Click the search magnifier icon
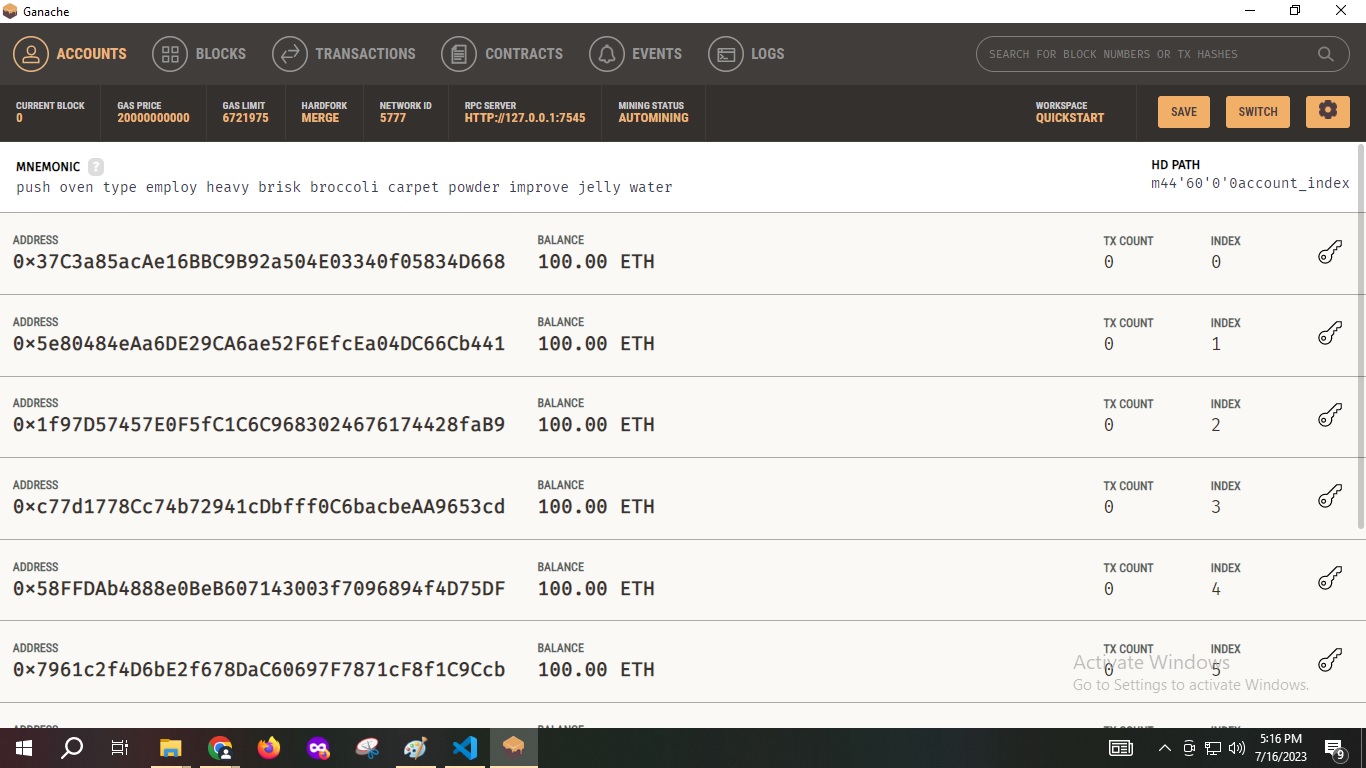Screen dimensions: 1366x768 1326,54
